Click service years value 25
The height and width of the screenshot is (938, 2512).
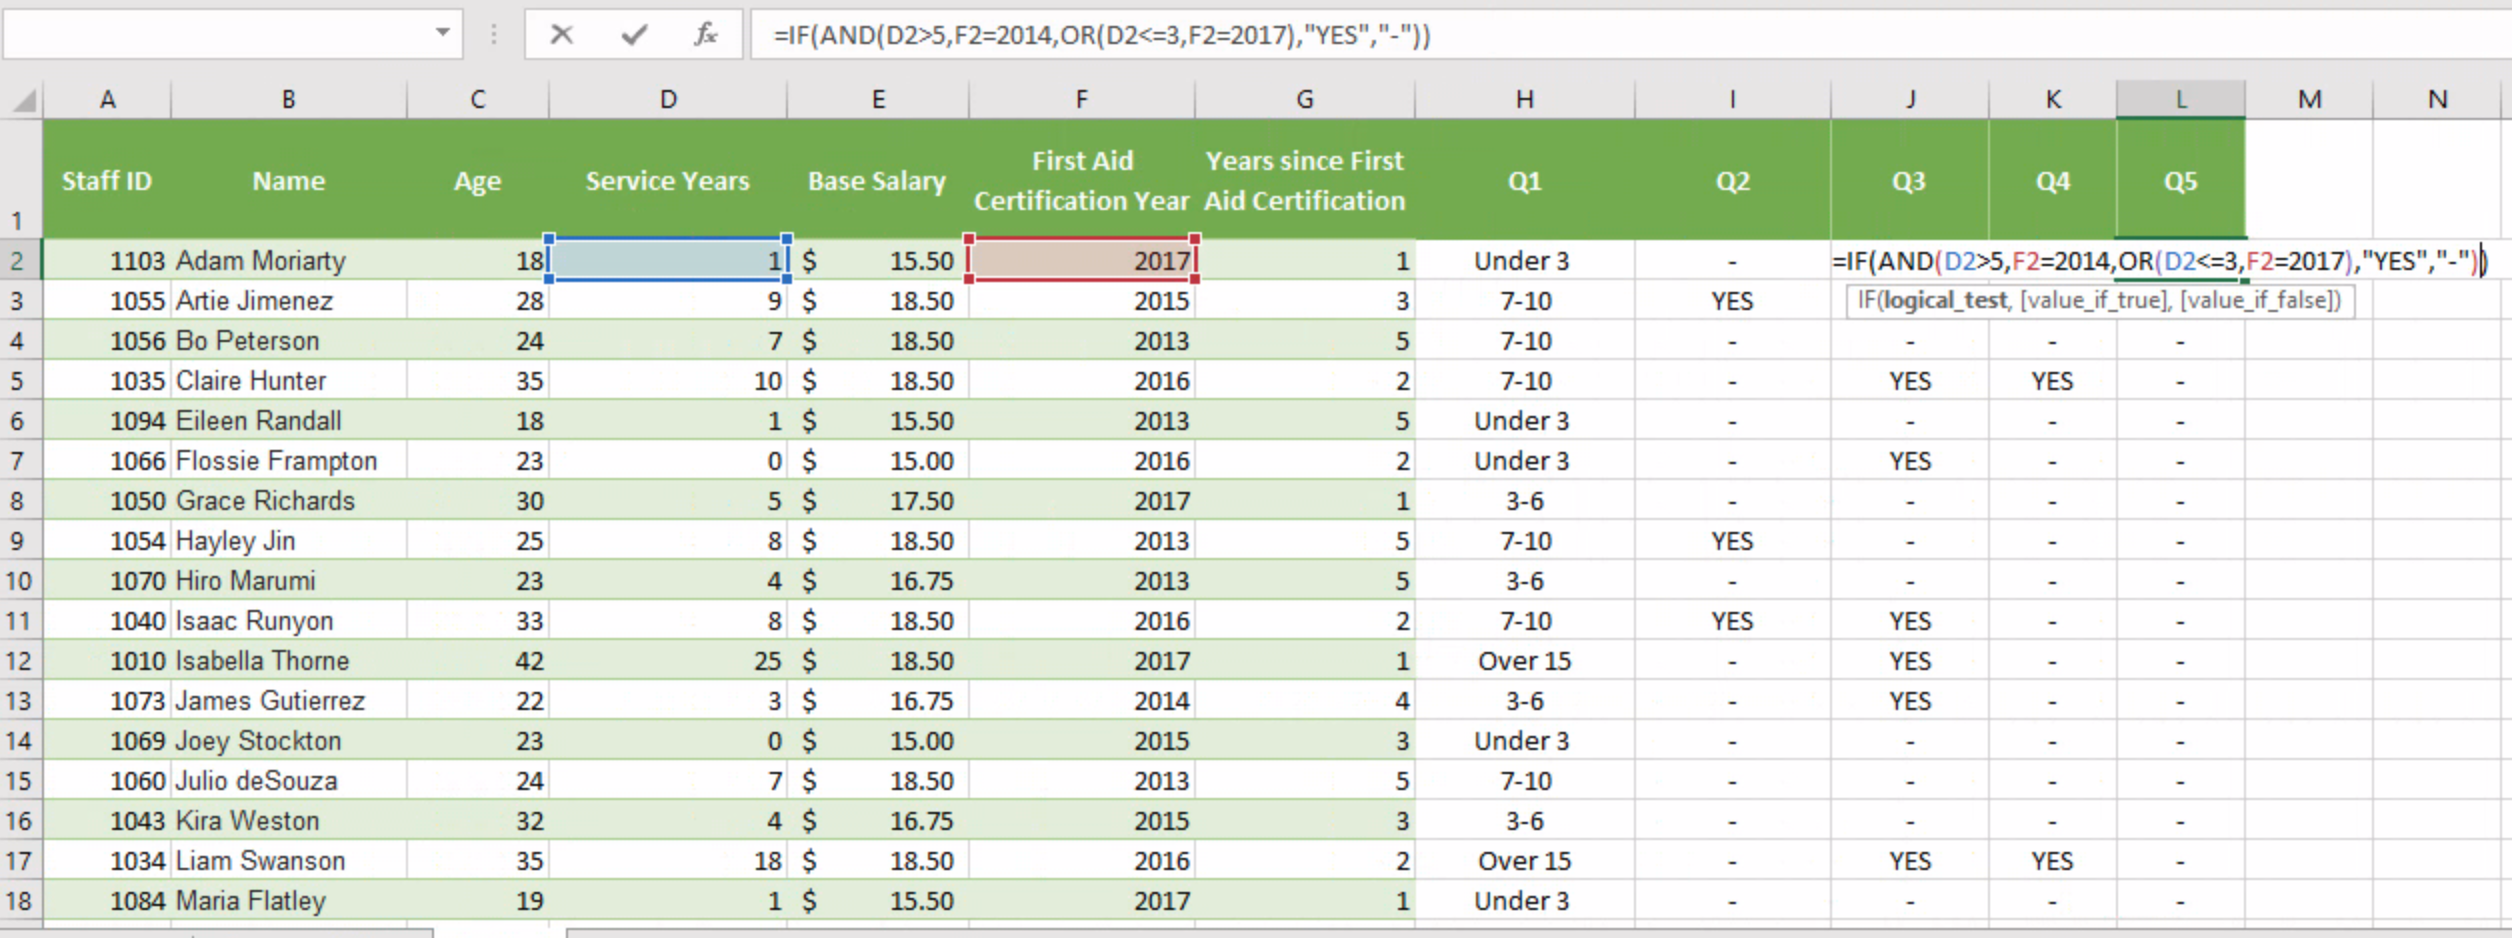[x=668, y=661]
